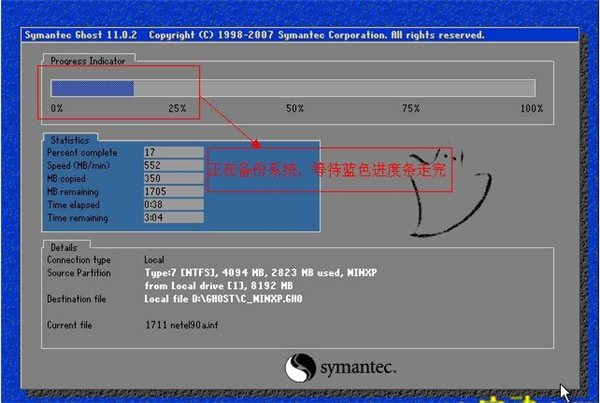Click the Percent complete value 17

tap(174, 152)
